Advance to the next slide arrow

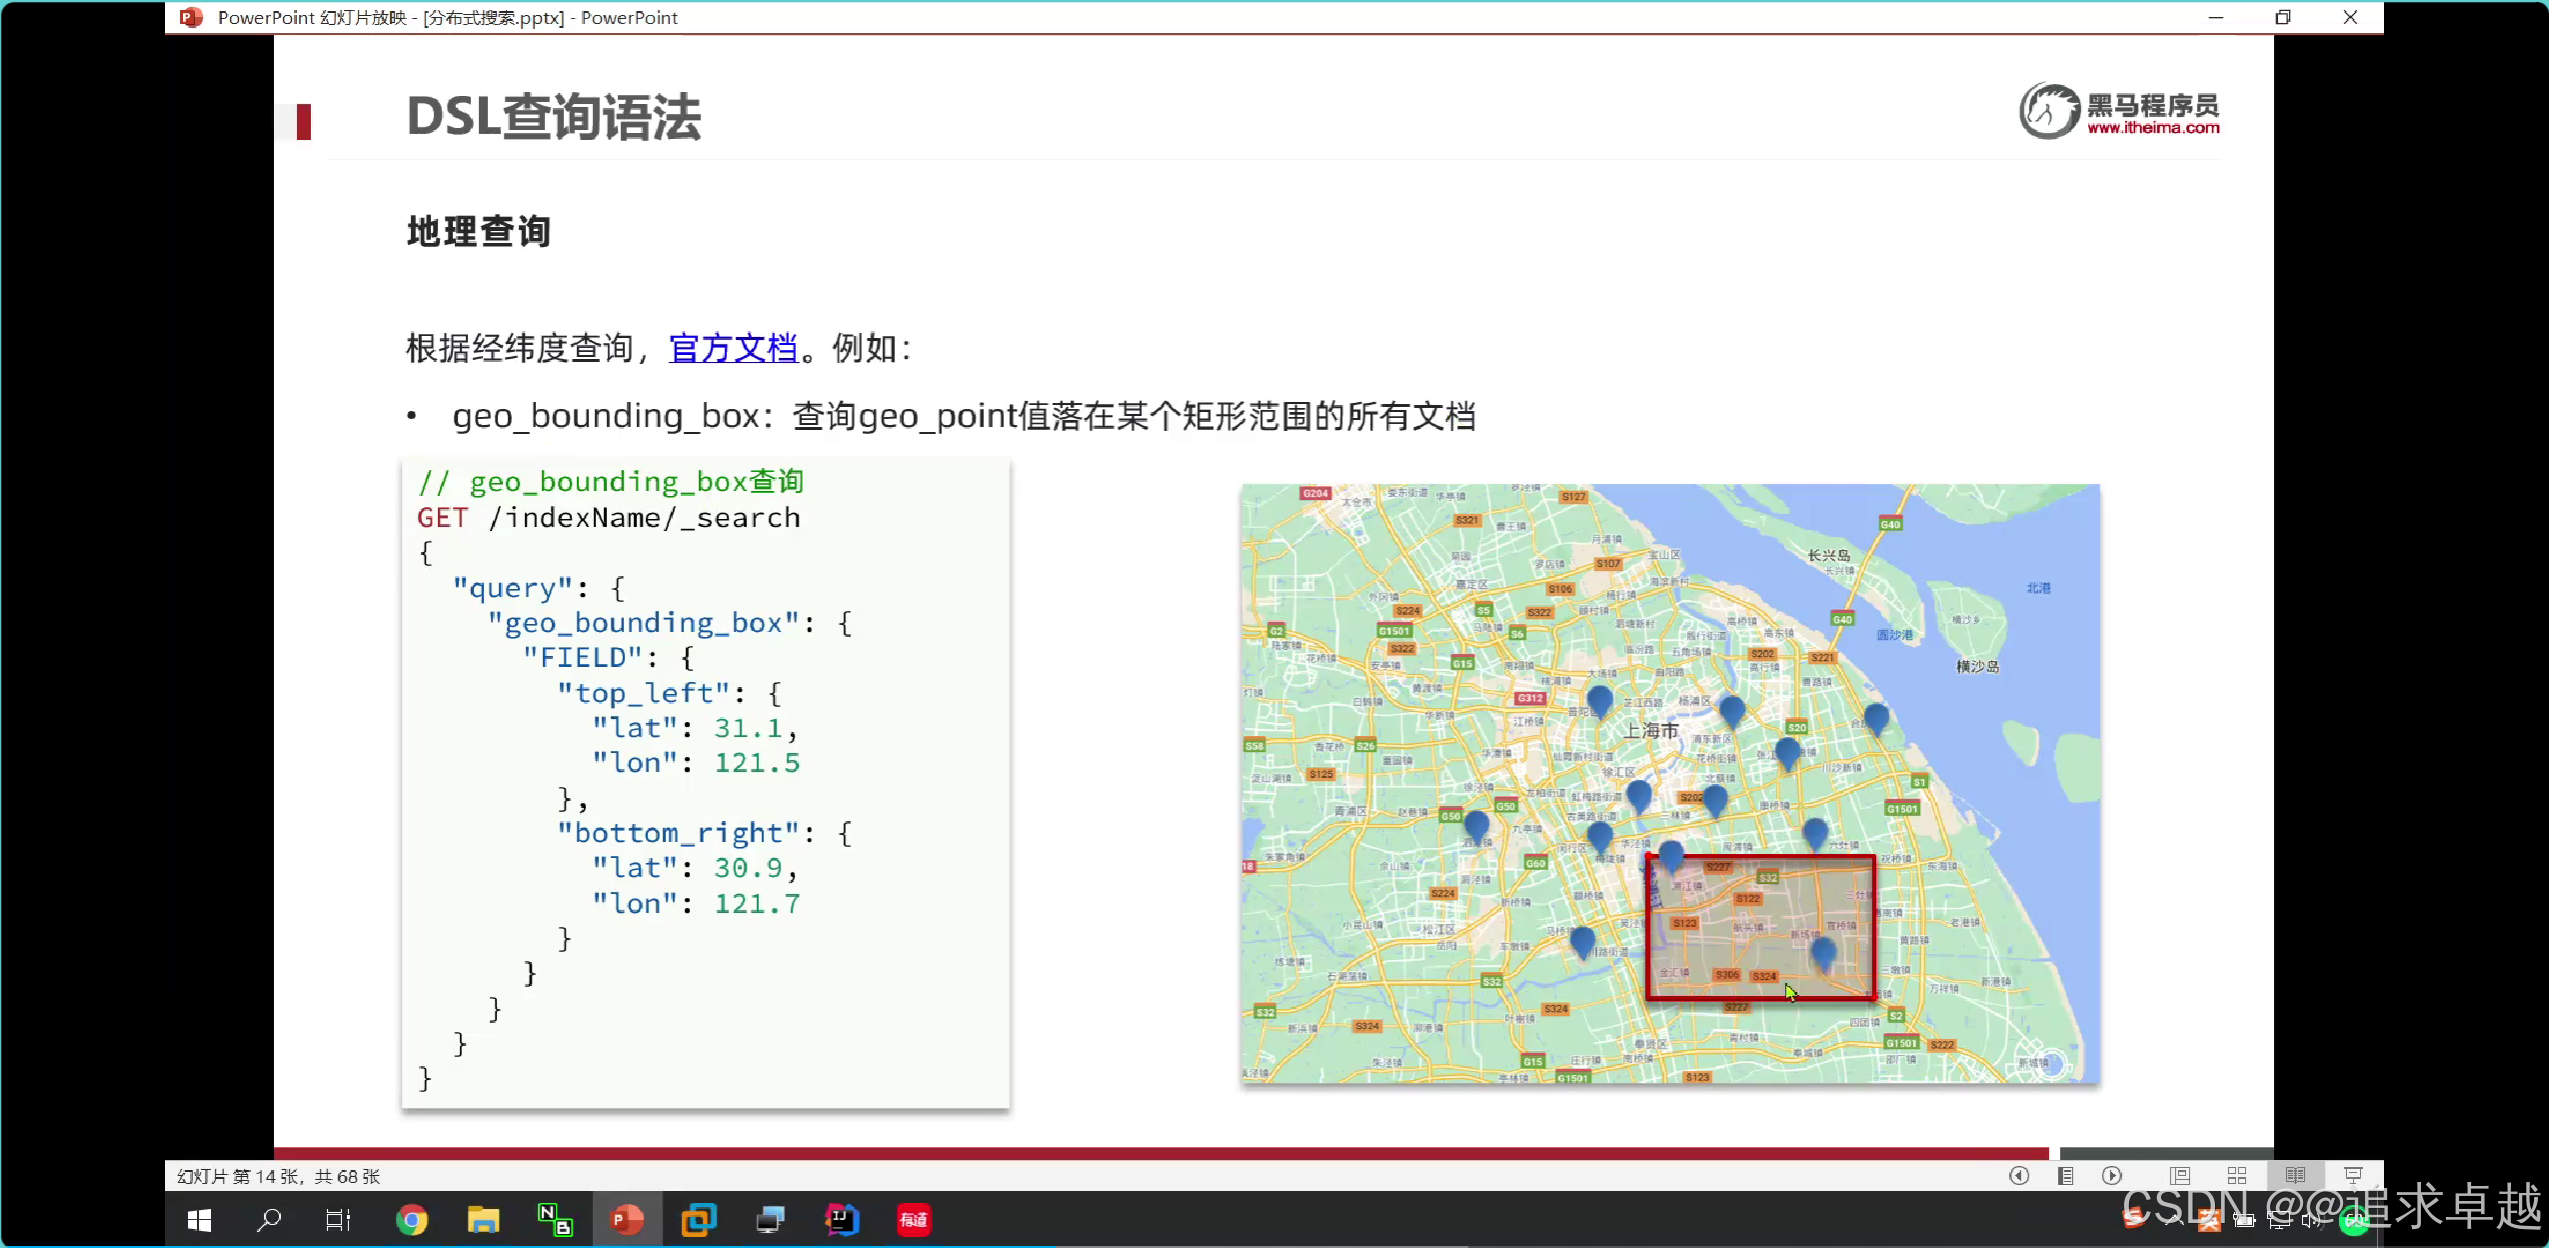2112,1176
